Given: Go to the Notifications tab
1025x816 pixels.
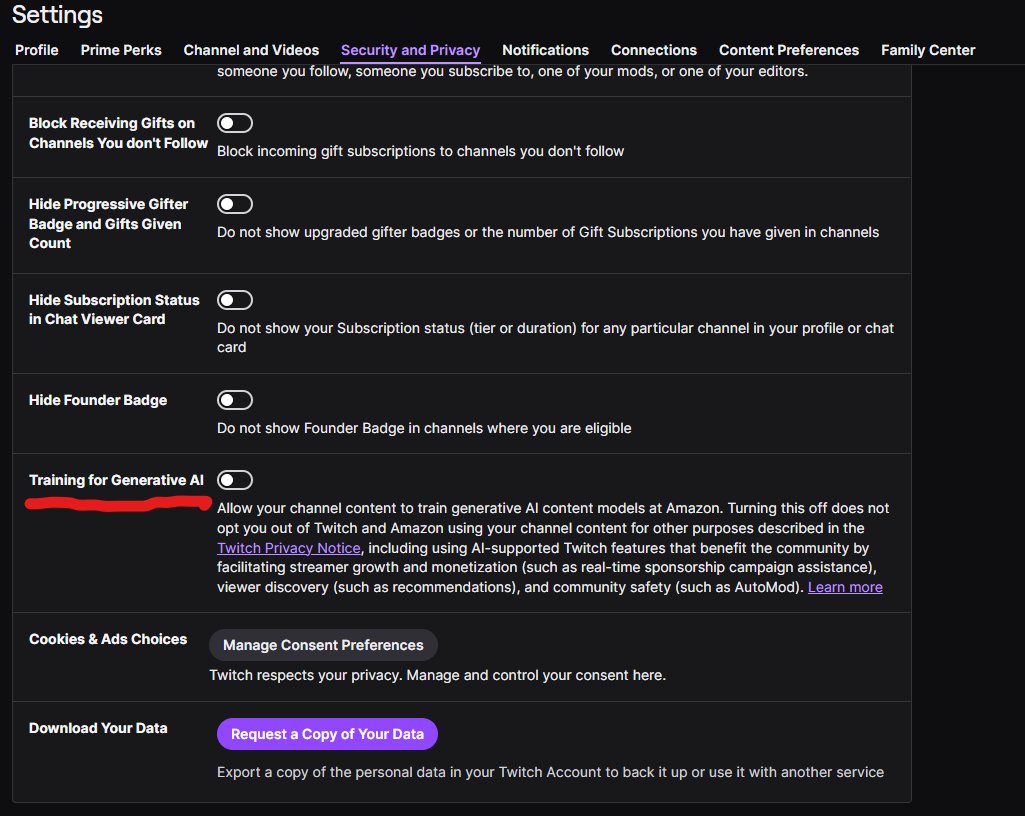Looking at the screenshot, I should click(545, 50).
